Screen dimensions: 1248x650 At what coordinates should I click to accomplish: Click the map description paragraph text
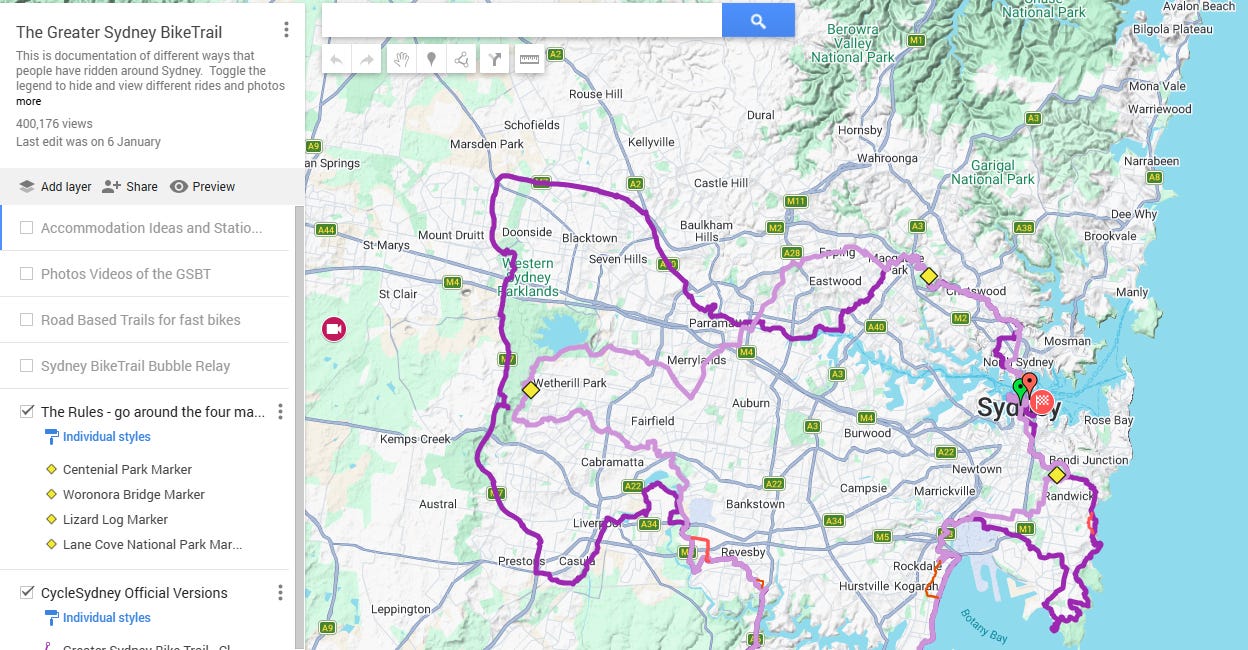150,71
